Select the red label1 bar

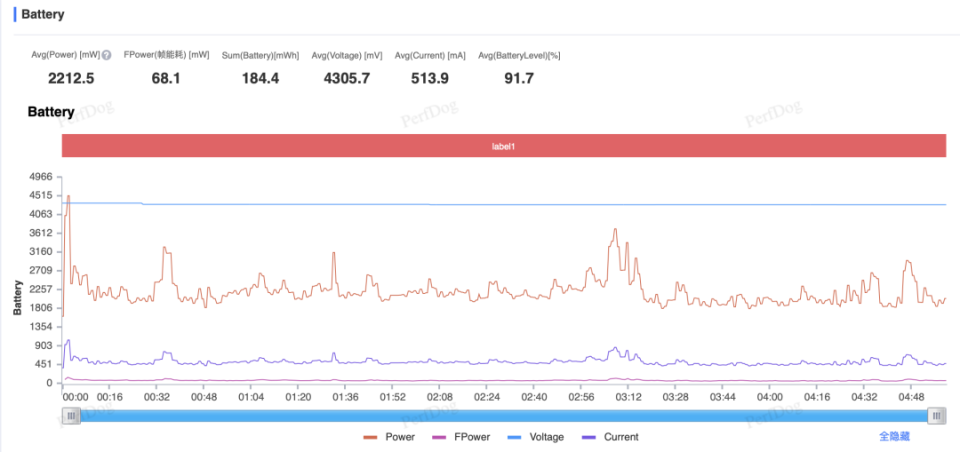click(504, 146)
